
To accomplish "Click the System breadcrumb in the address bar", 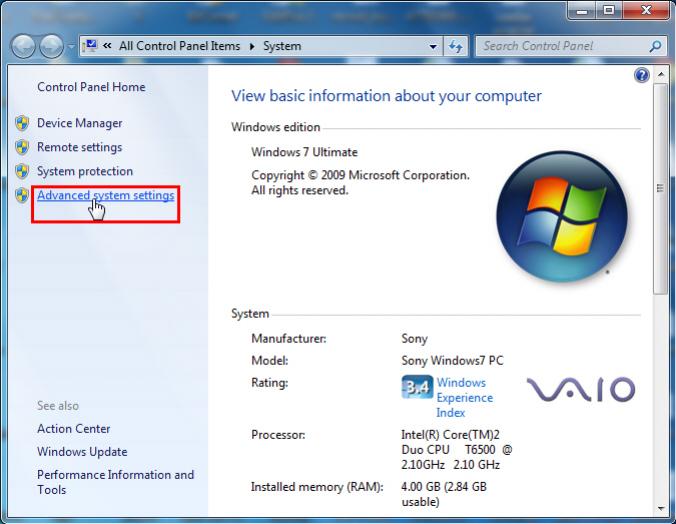I will [x=282, y=46].
